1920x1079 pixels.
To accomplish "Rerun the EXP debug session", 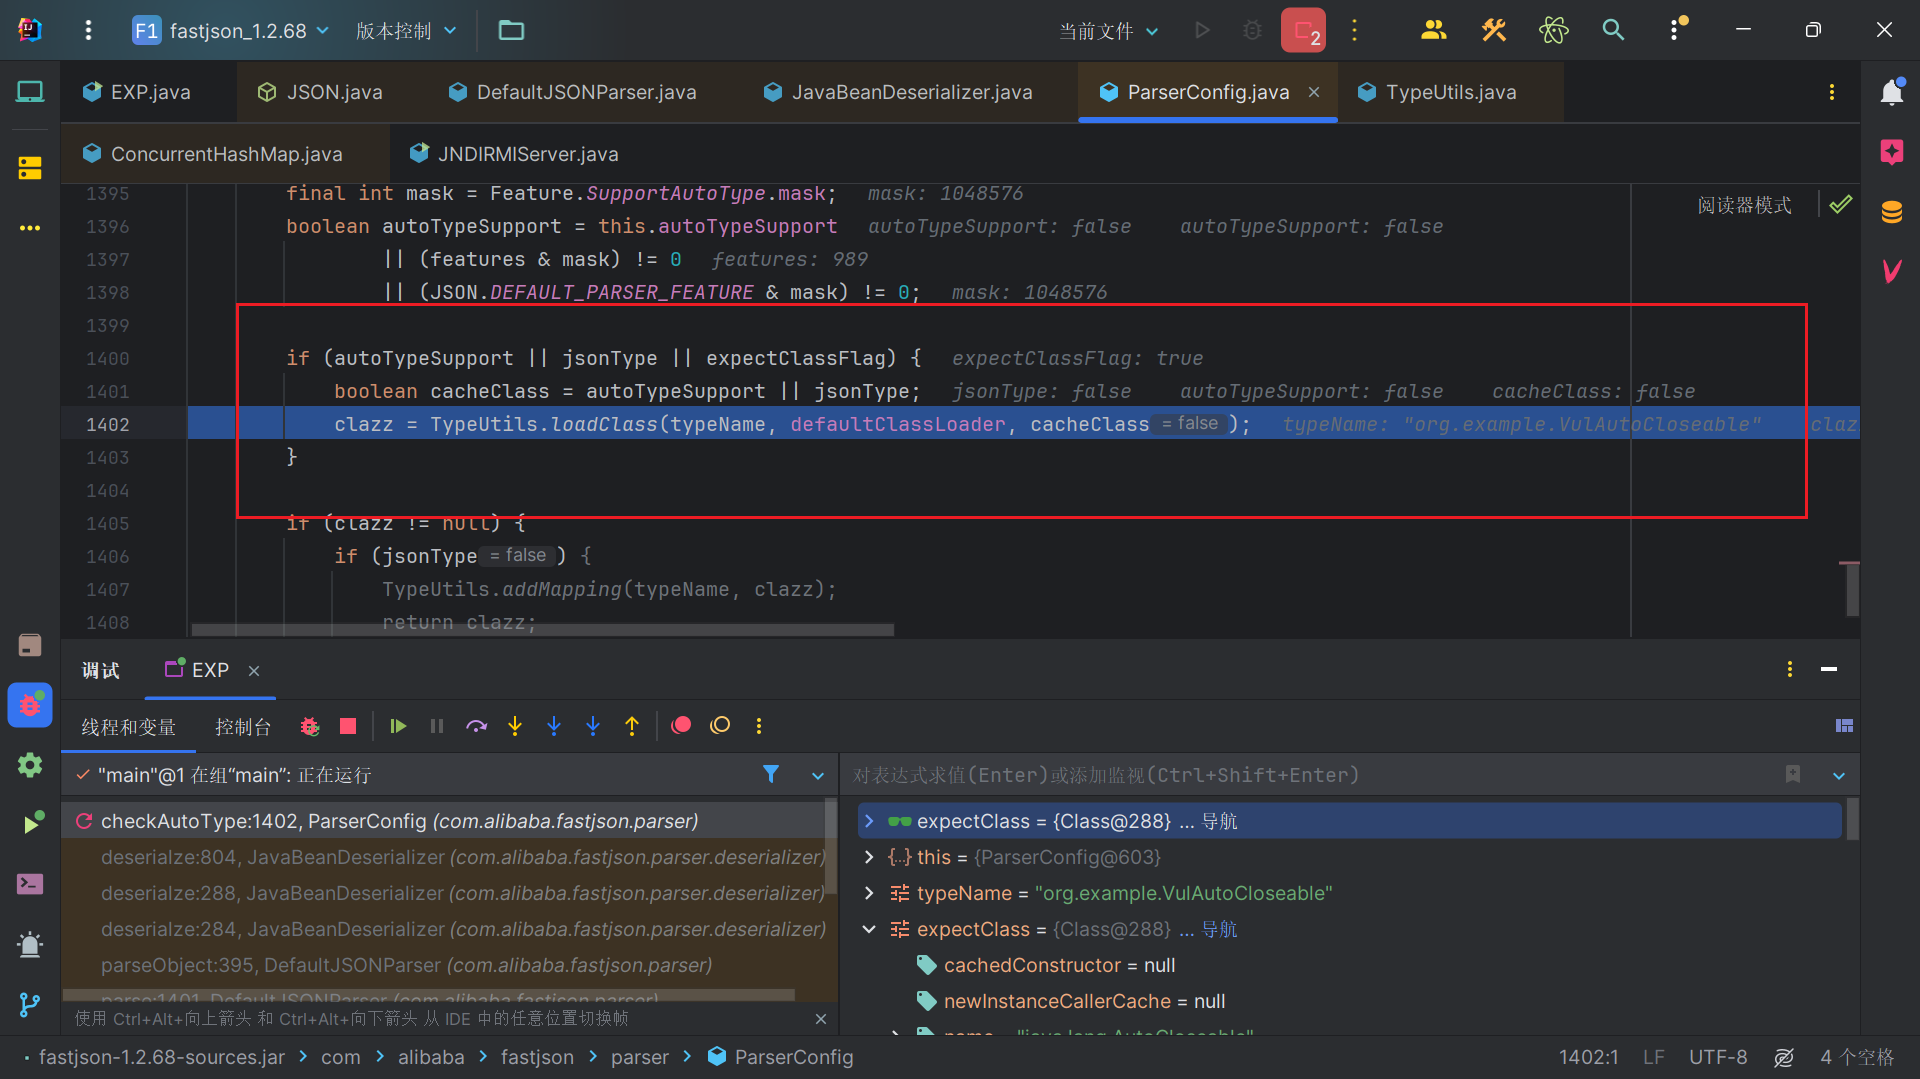I will 310,726.
